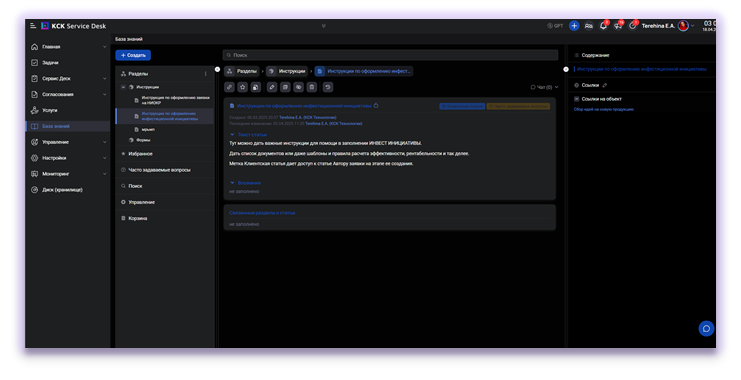Expand the top panel double chevron
The height and width of the screenshot is (380, 741).
[324, 26]
